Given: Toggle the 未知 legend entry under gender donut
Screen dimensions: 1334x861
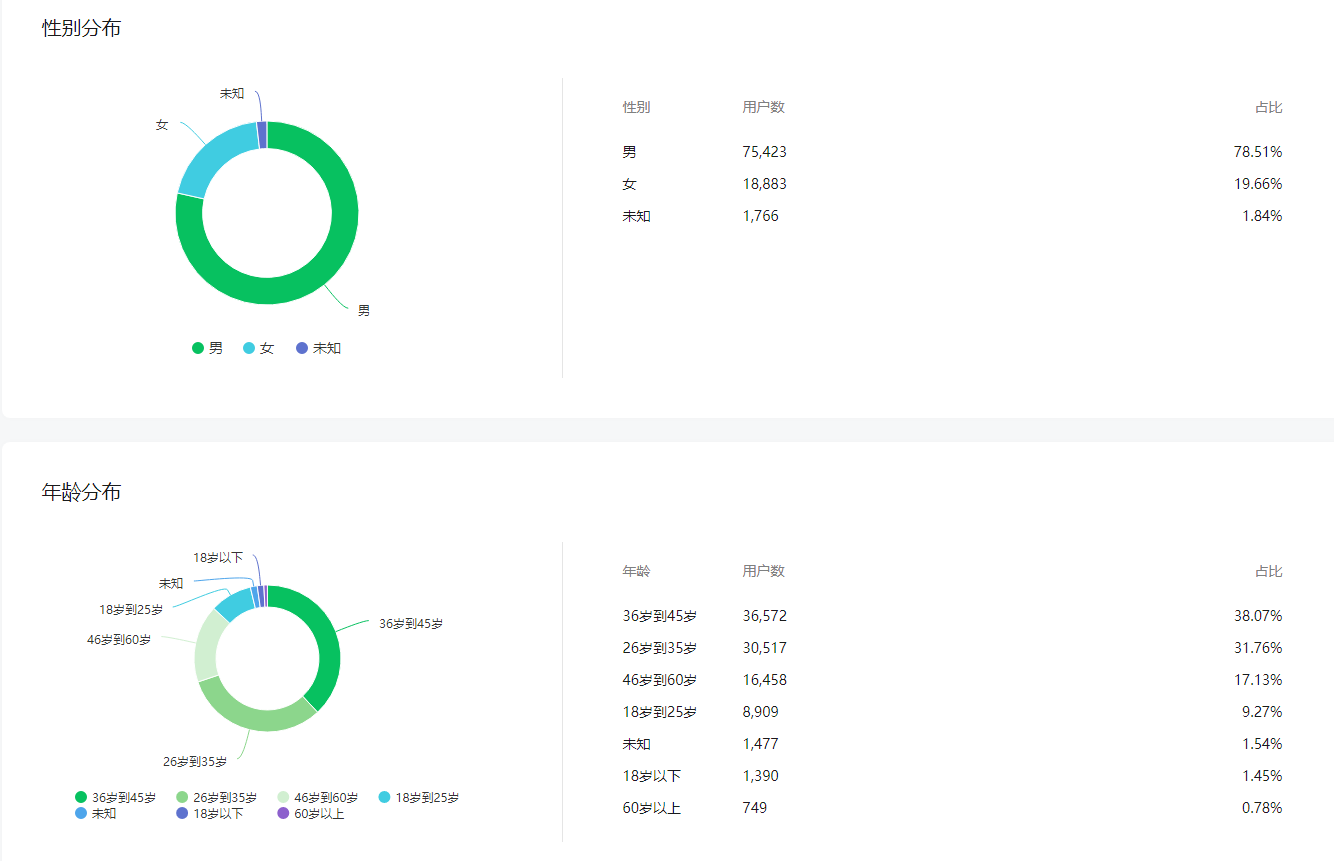Looking at the screenshot, I should tap(319, 348).
